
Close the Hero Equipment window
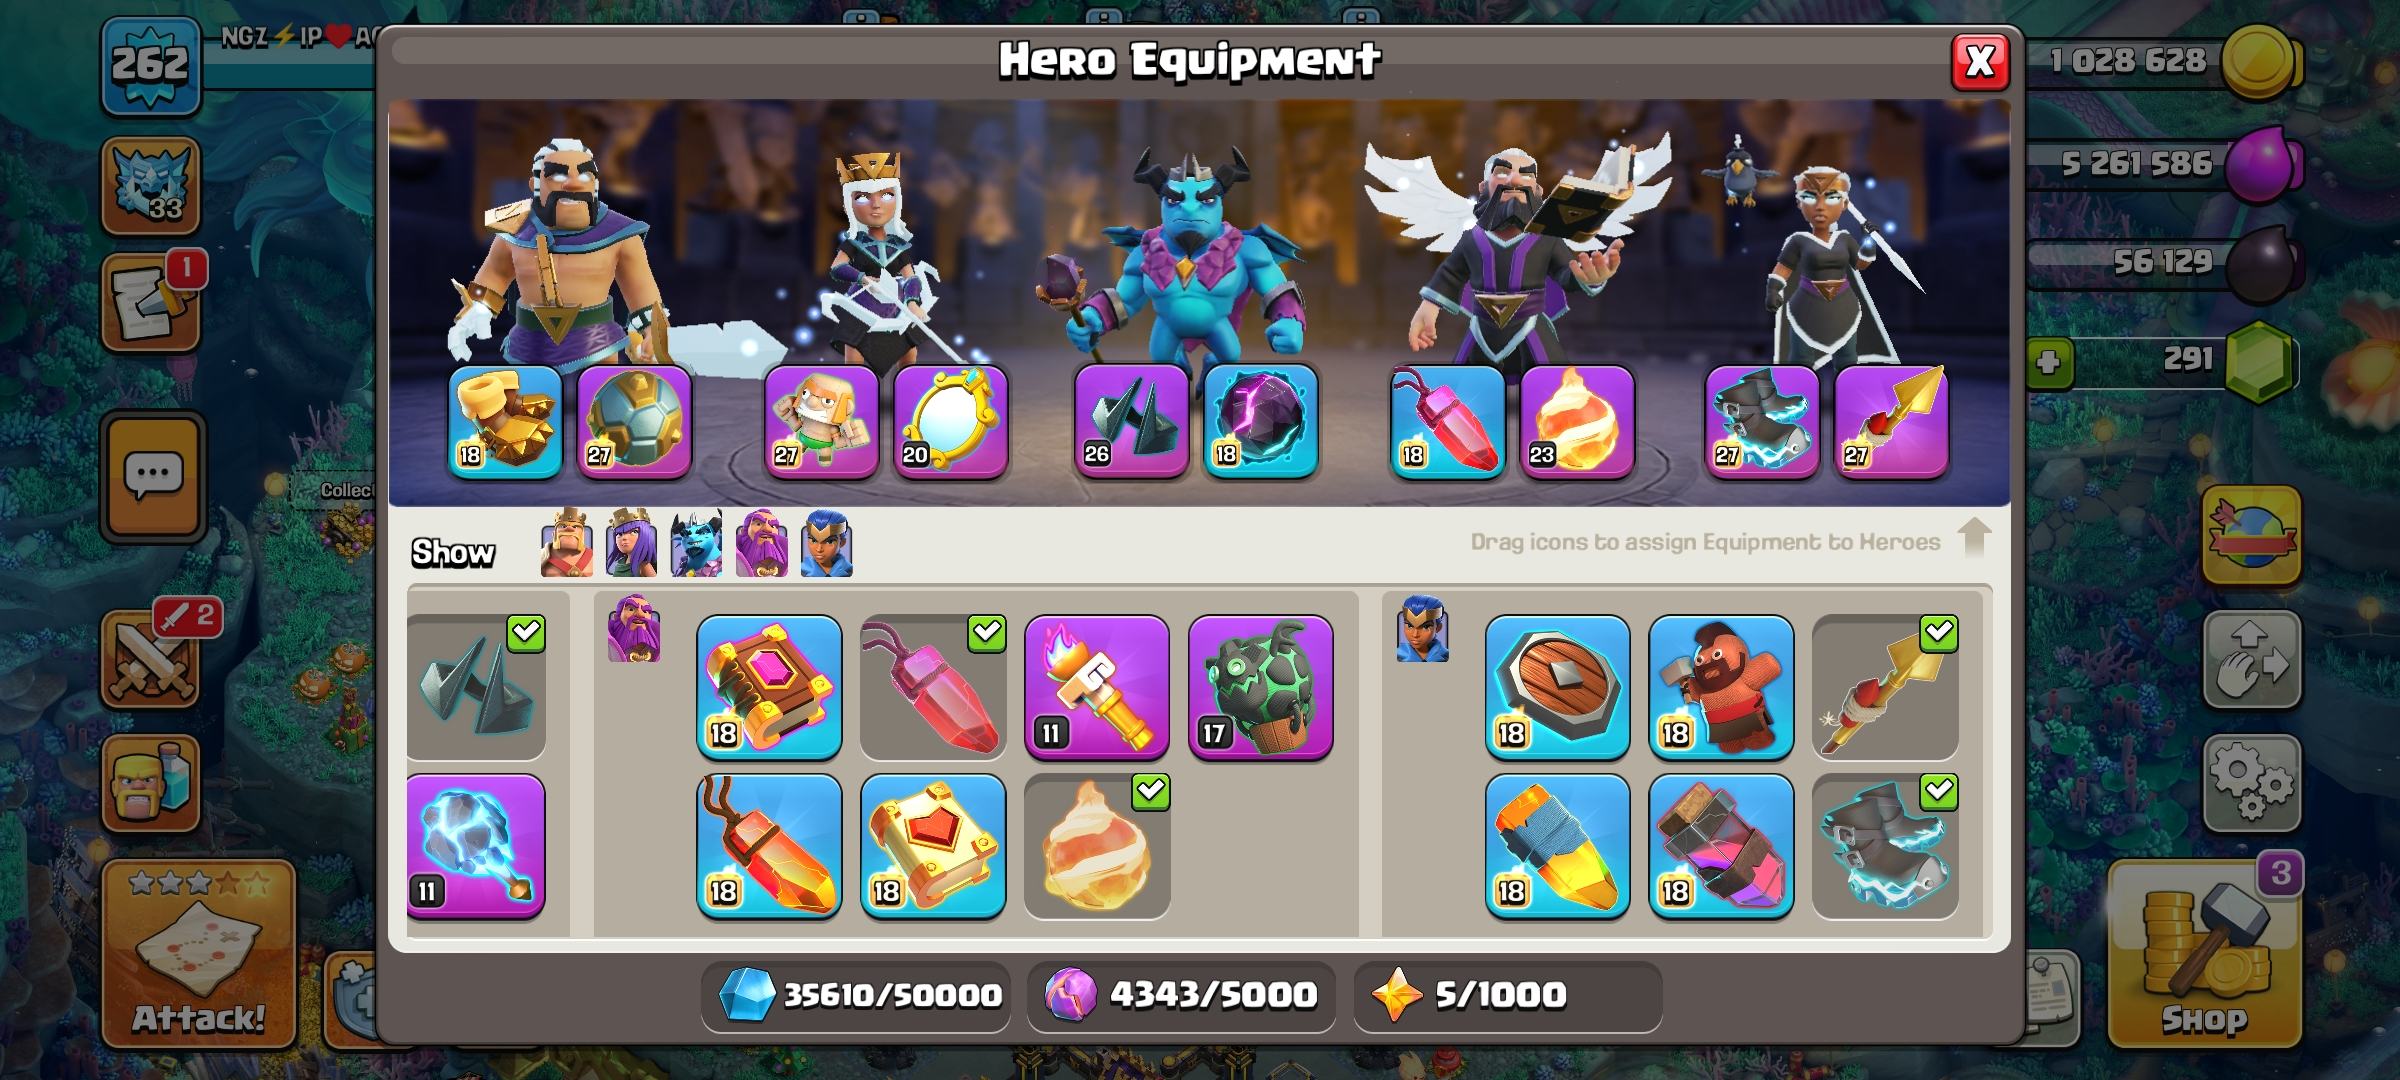pos(1980,62)
